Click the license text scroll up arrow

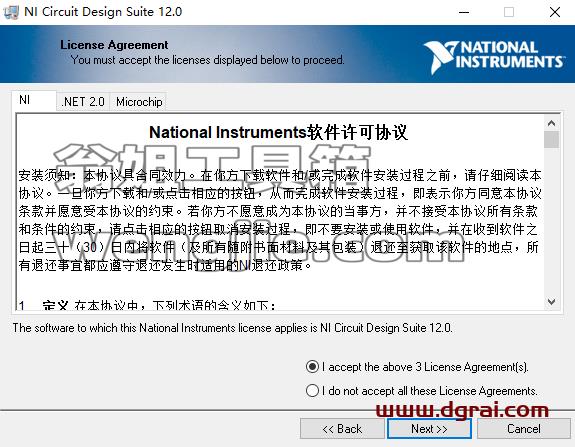tap(551, 124)
